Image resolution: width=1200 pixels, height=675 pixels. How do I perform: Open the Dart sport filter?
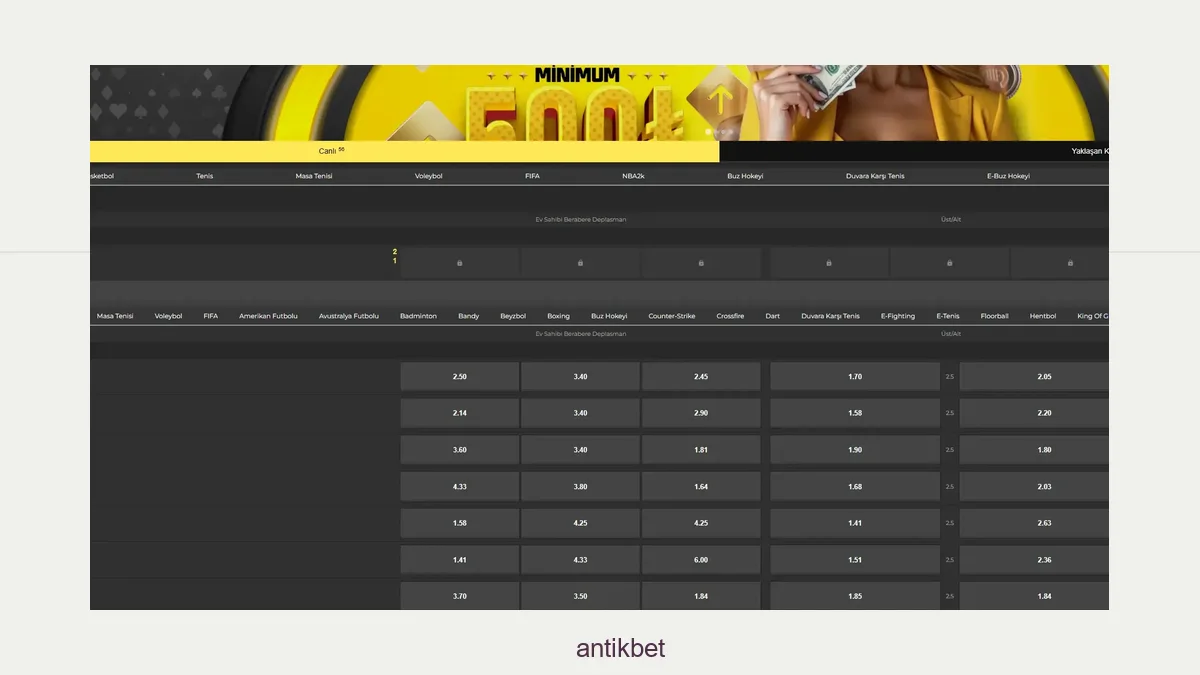pyautogui.click(x=772, y=316)
